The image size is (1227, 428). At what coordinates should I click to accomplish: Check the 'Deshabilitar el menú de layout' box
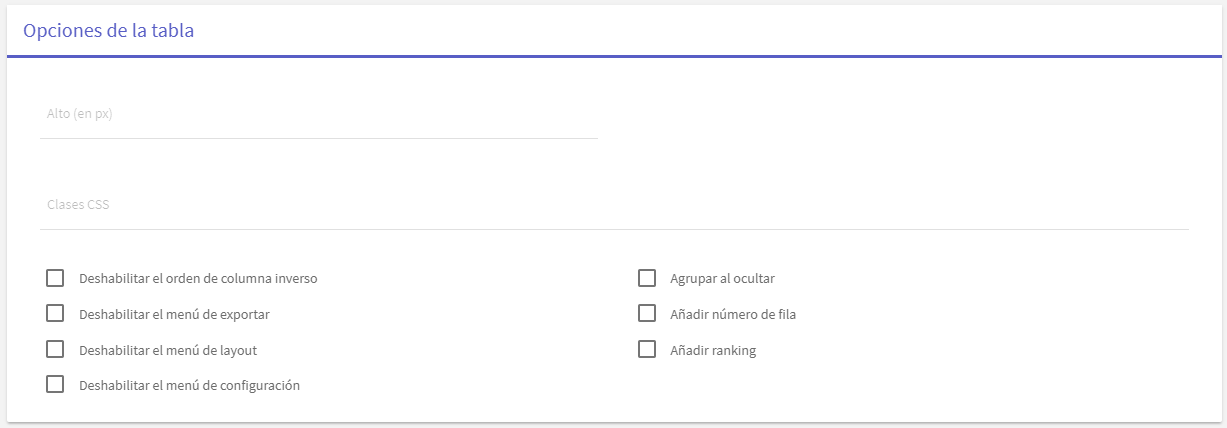coord(55,349)
